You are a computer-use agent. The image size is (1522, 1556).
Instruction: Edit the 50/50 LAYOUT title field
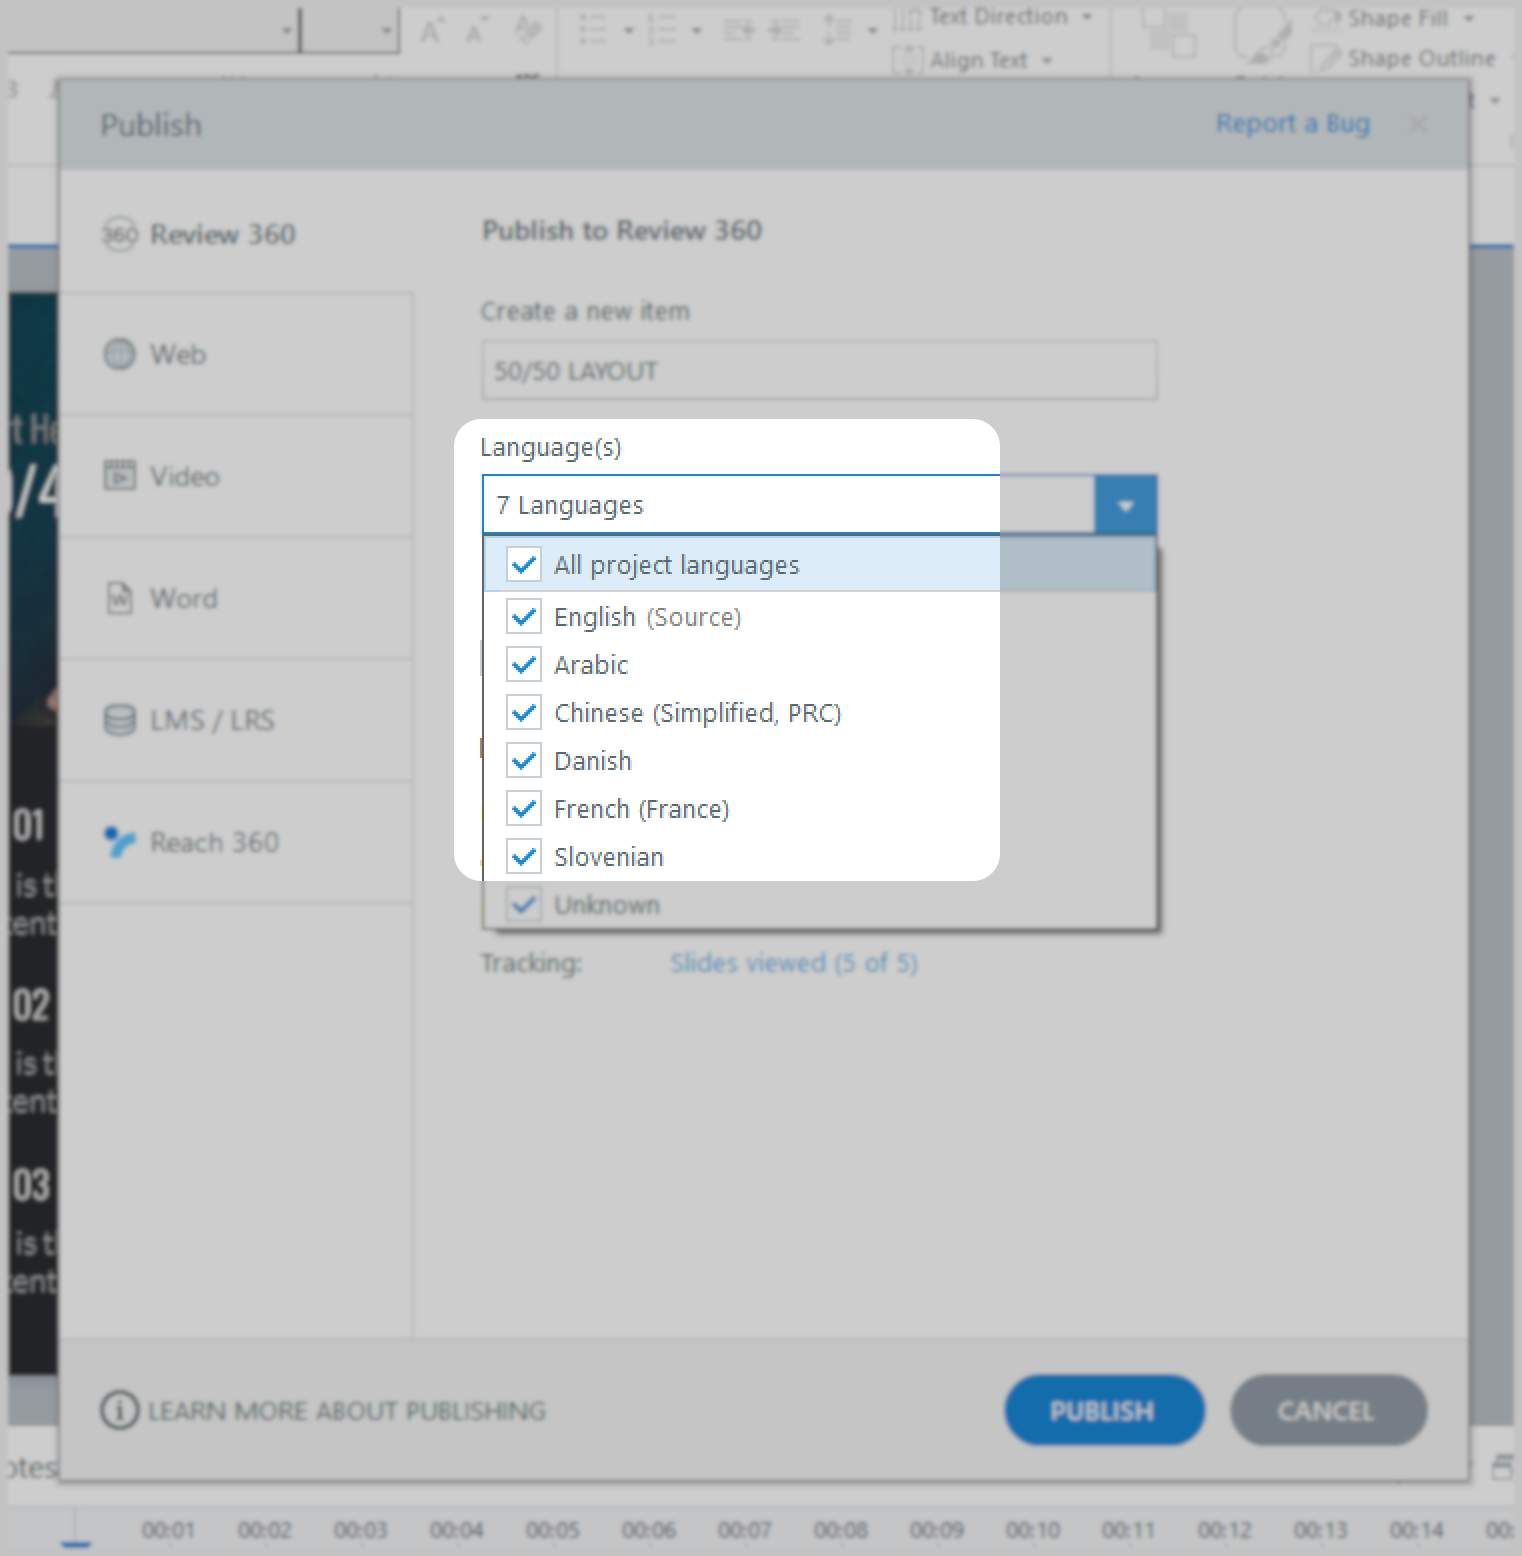[x=818, y=370]
